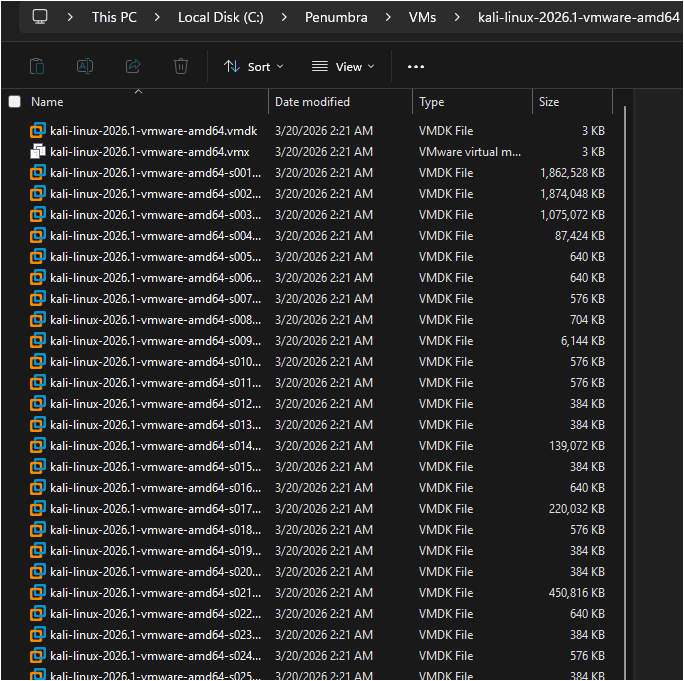Select the s007 VMDK file icon
The height and width of the screenshot is (681, 684).
38,298
